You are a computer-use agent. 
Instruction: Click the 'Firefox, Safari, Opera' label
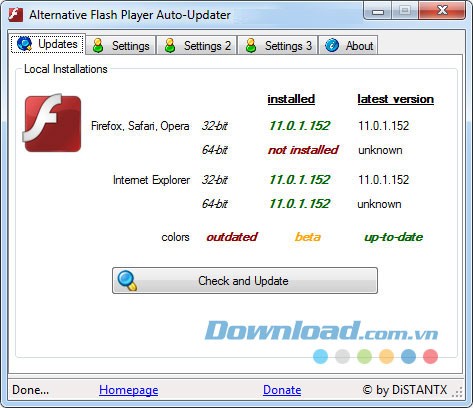coord(140,126)
